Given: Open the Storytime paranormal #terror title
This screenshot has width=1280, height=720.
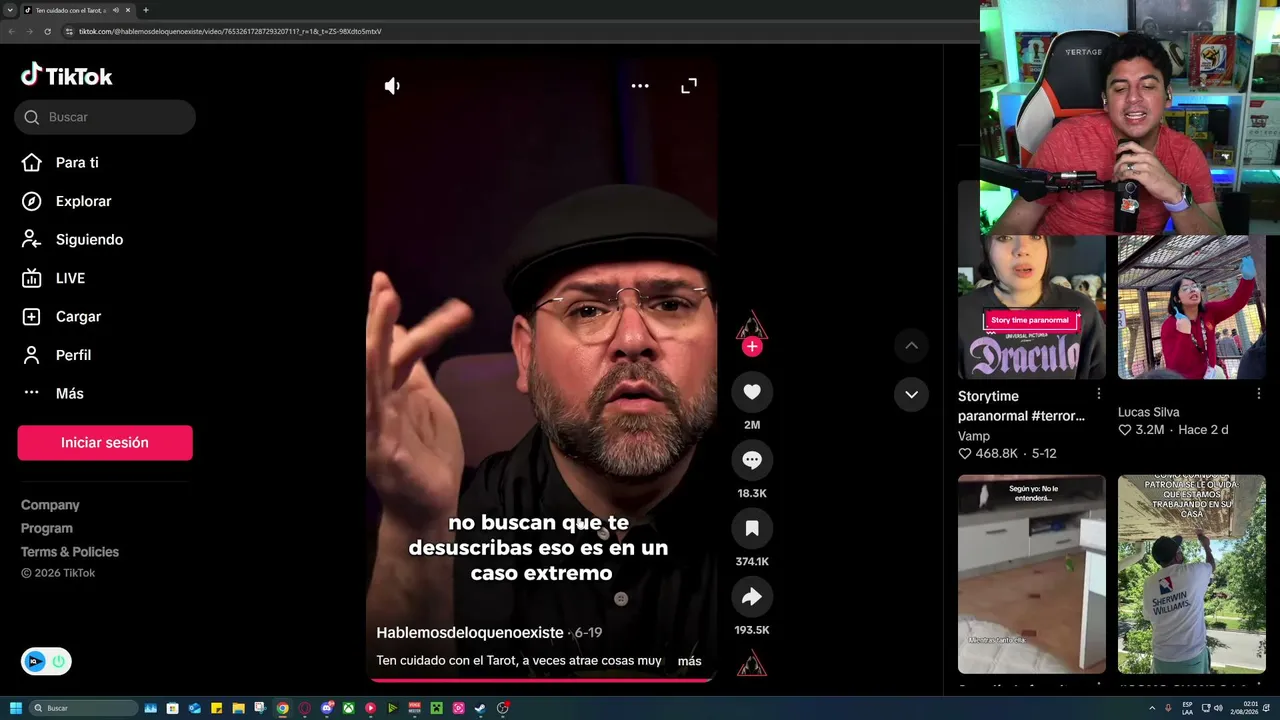Looking at the screenshot, I should point(1021,406).
